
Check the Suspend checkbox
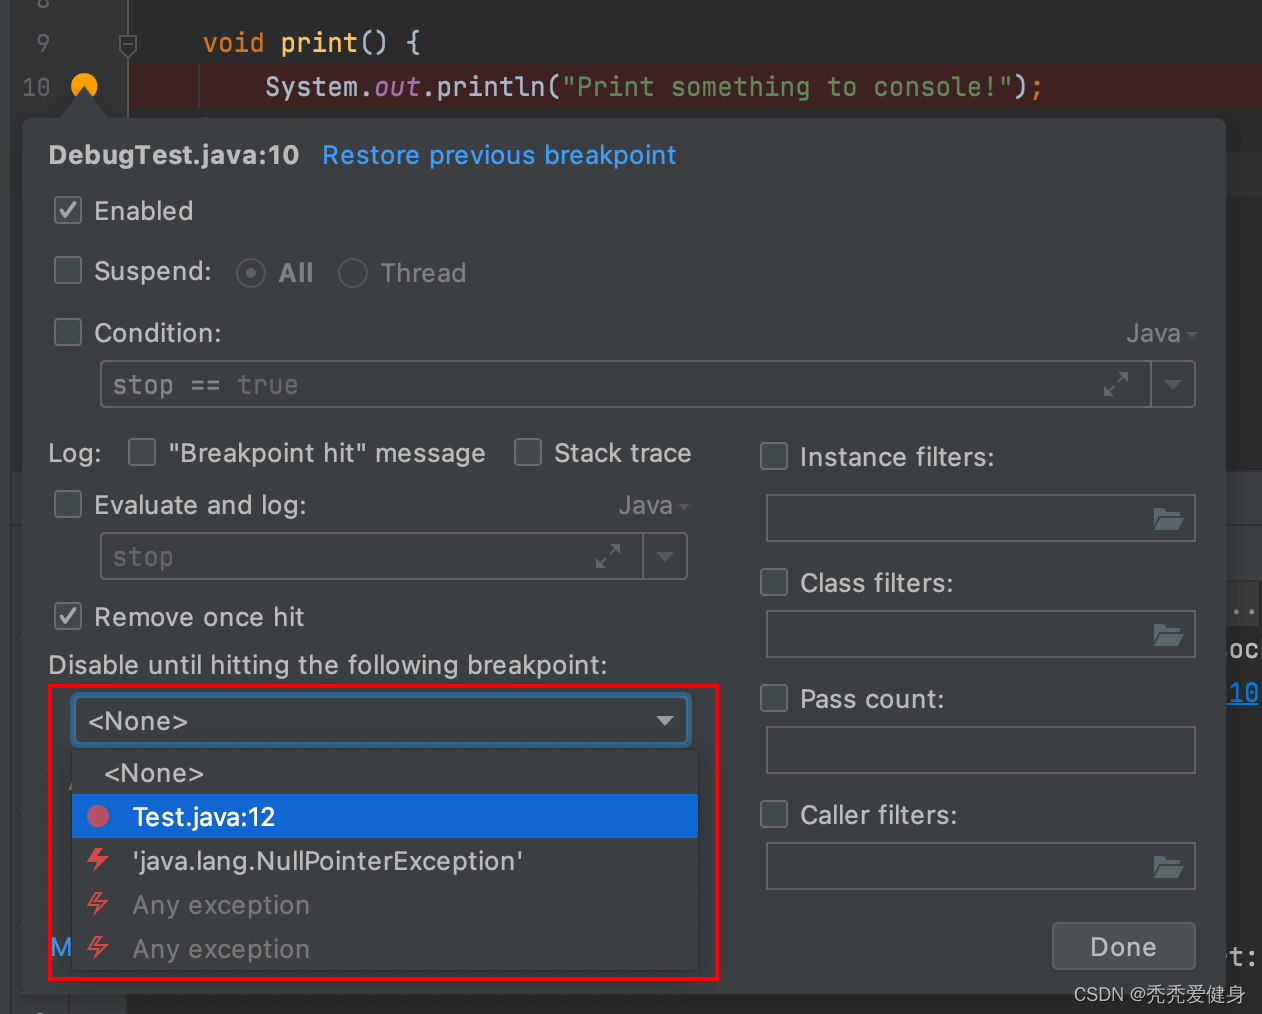(x=68, y=271)
